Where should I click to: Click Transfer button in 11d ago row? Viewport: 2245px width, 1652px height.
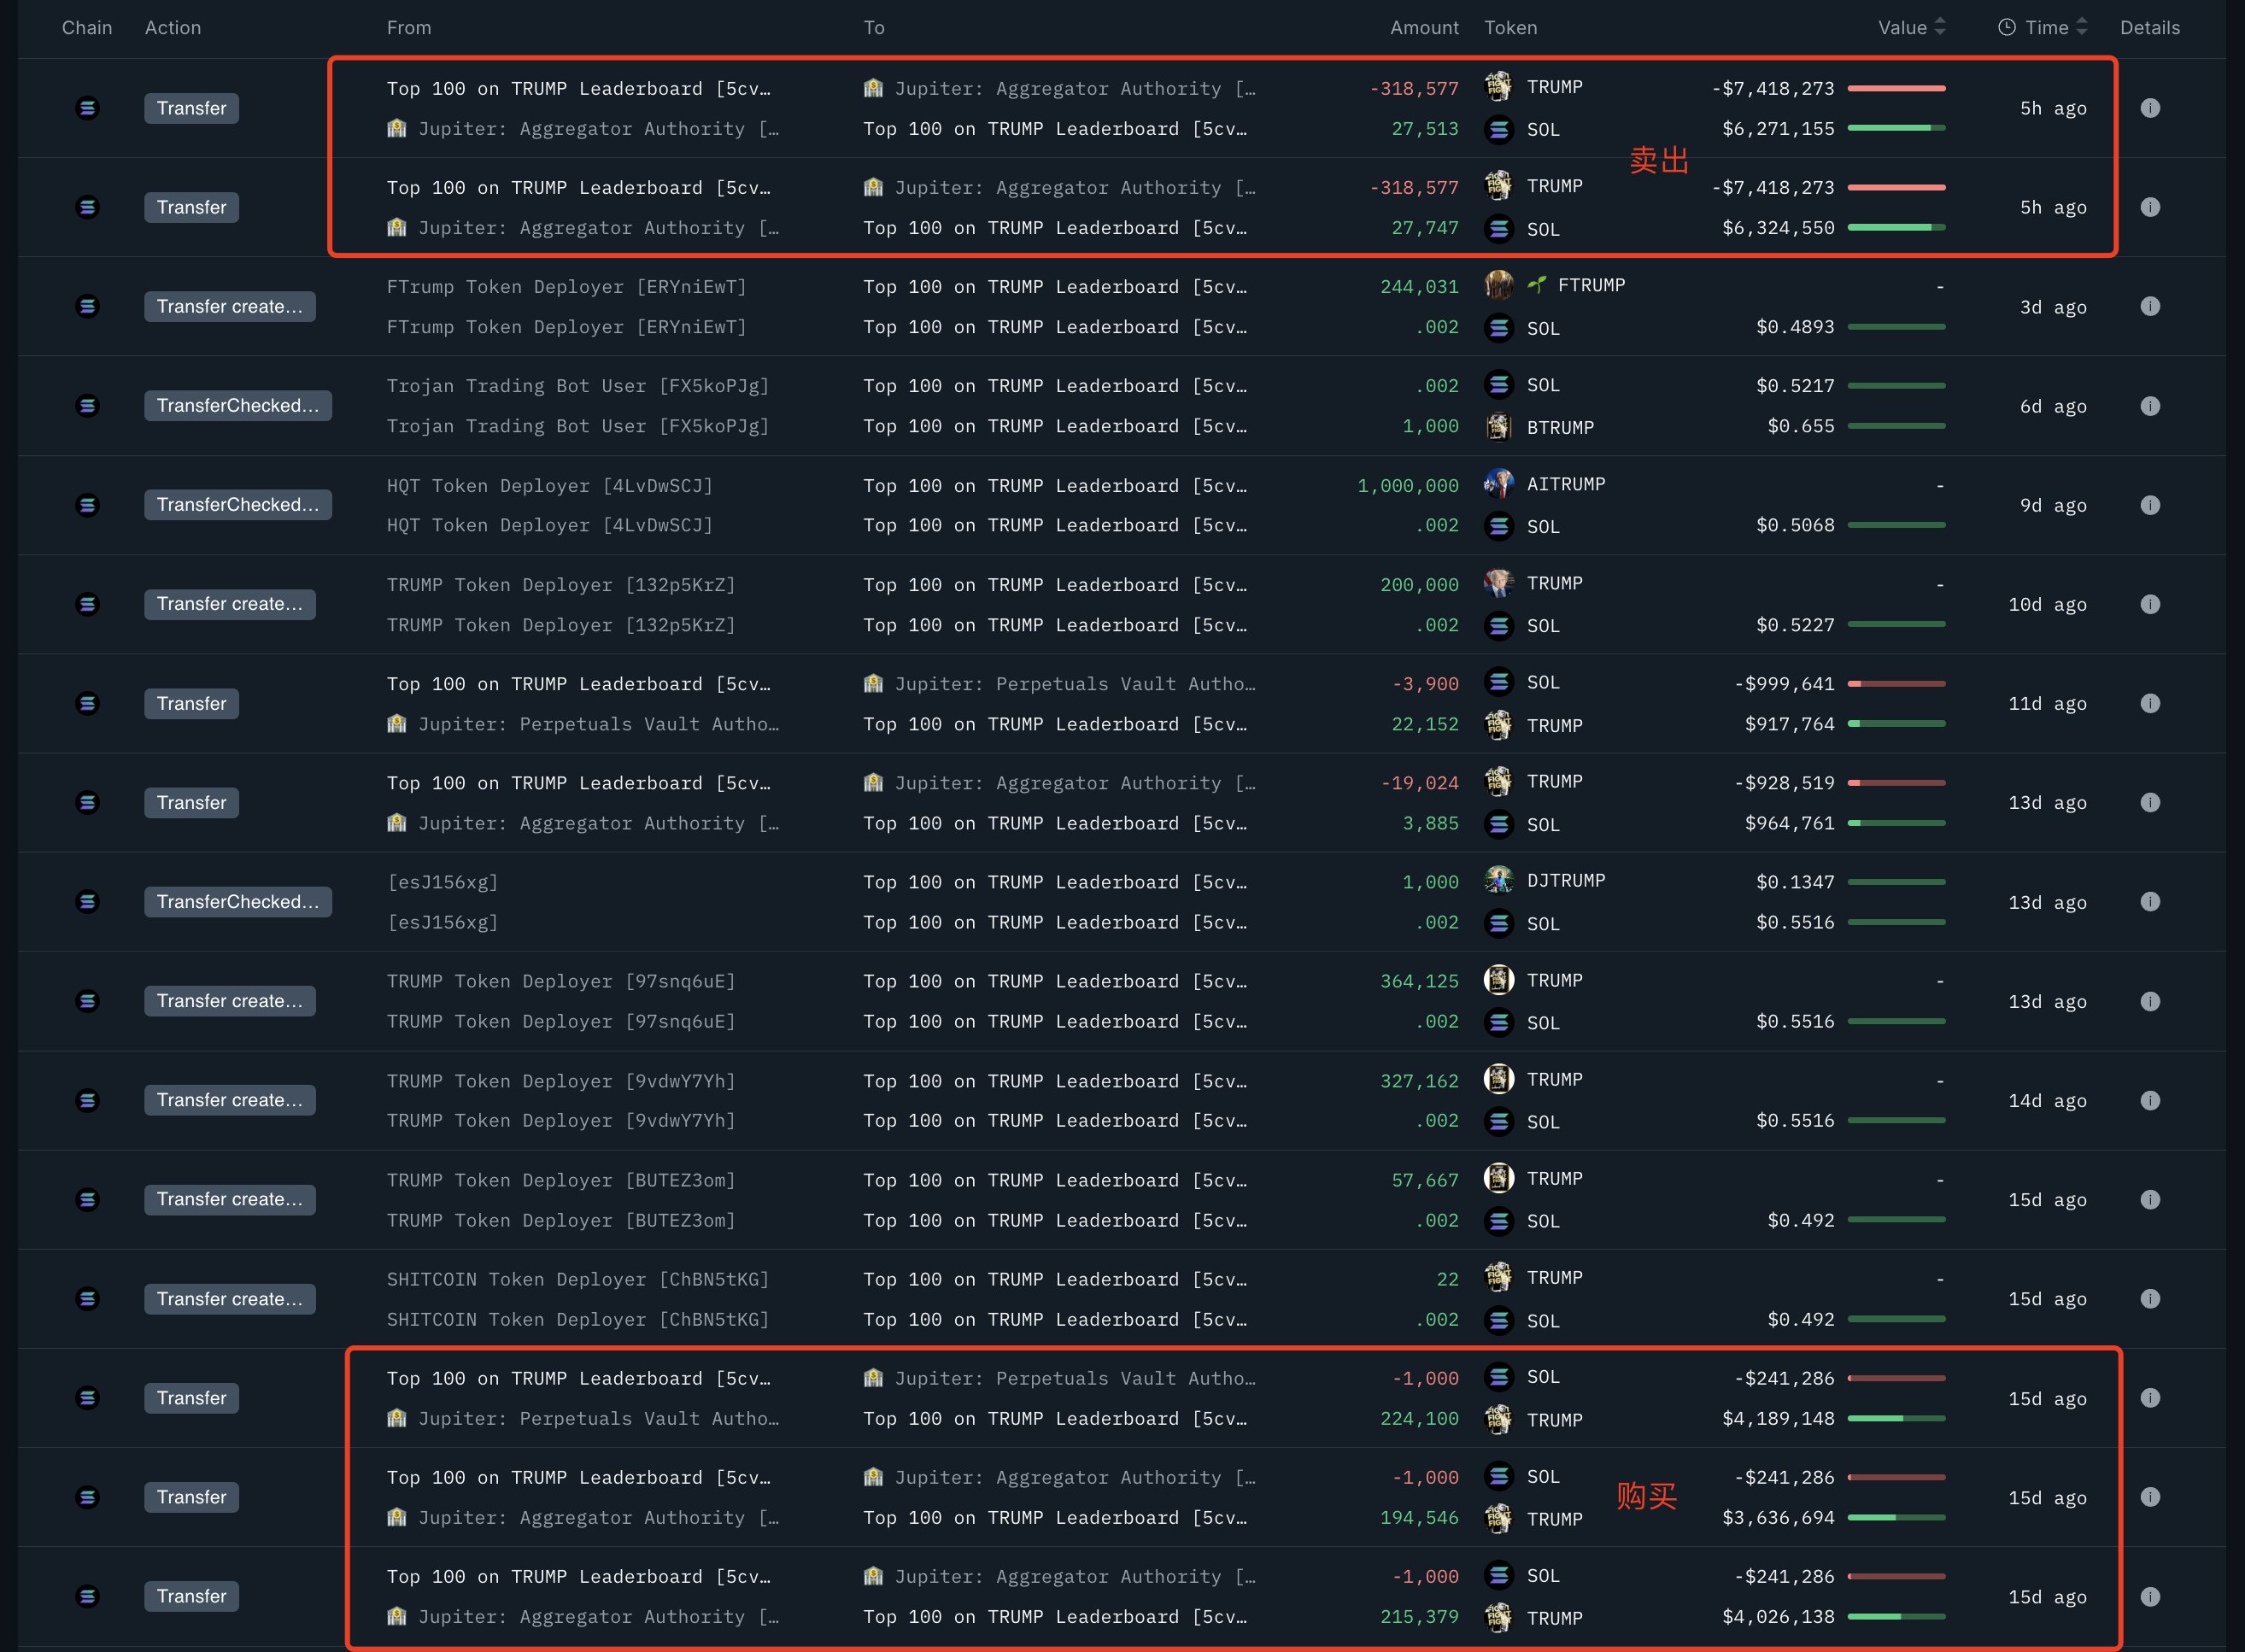coord(191,703)
